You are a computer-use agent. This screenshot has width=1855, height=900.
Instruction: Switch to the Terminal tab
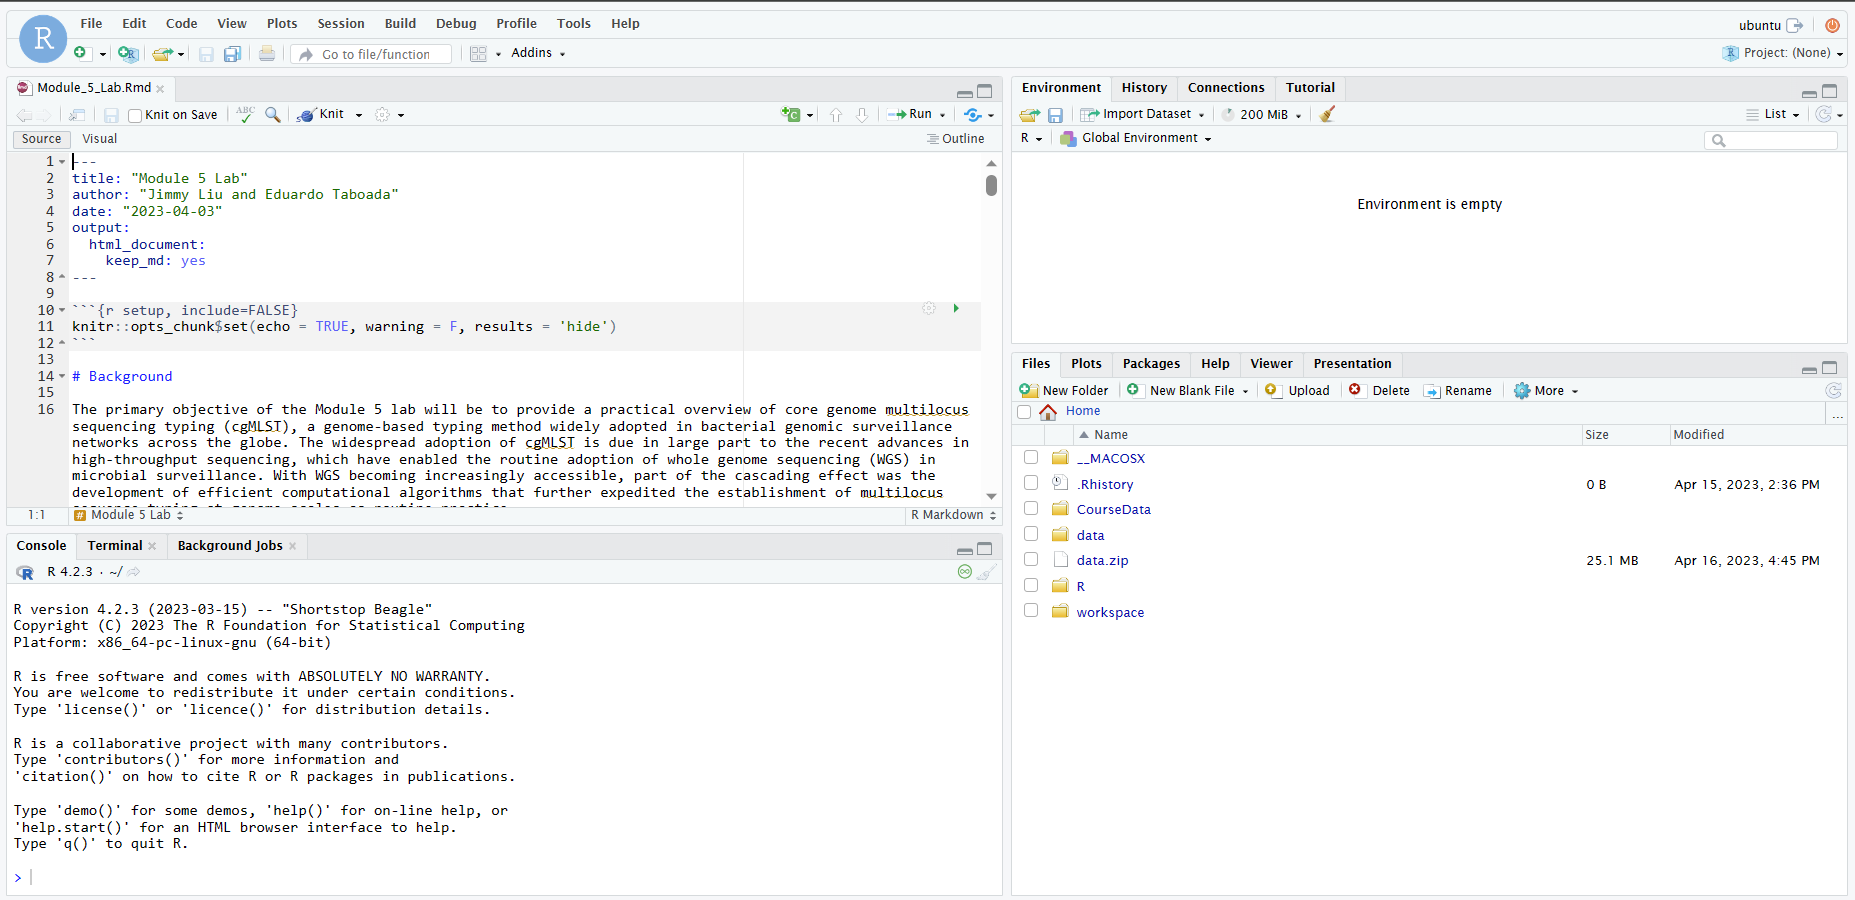click(x=115, y=546)
